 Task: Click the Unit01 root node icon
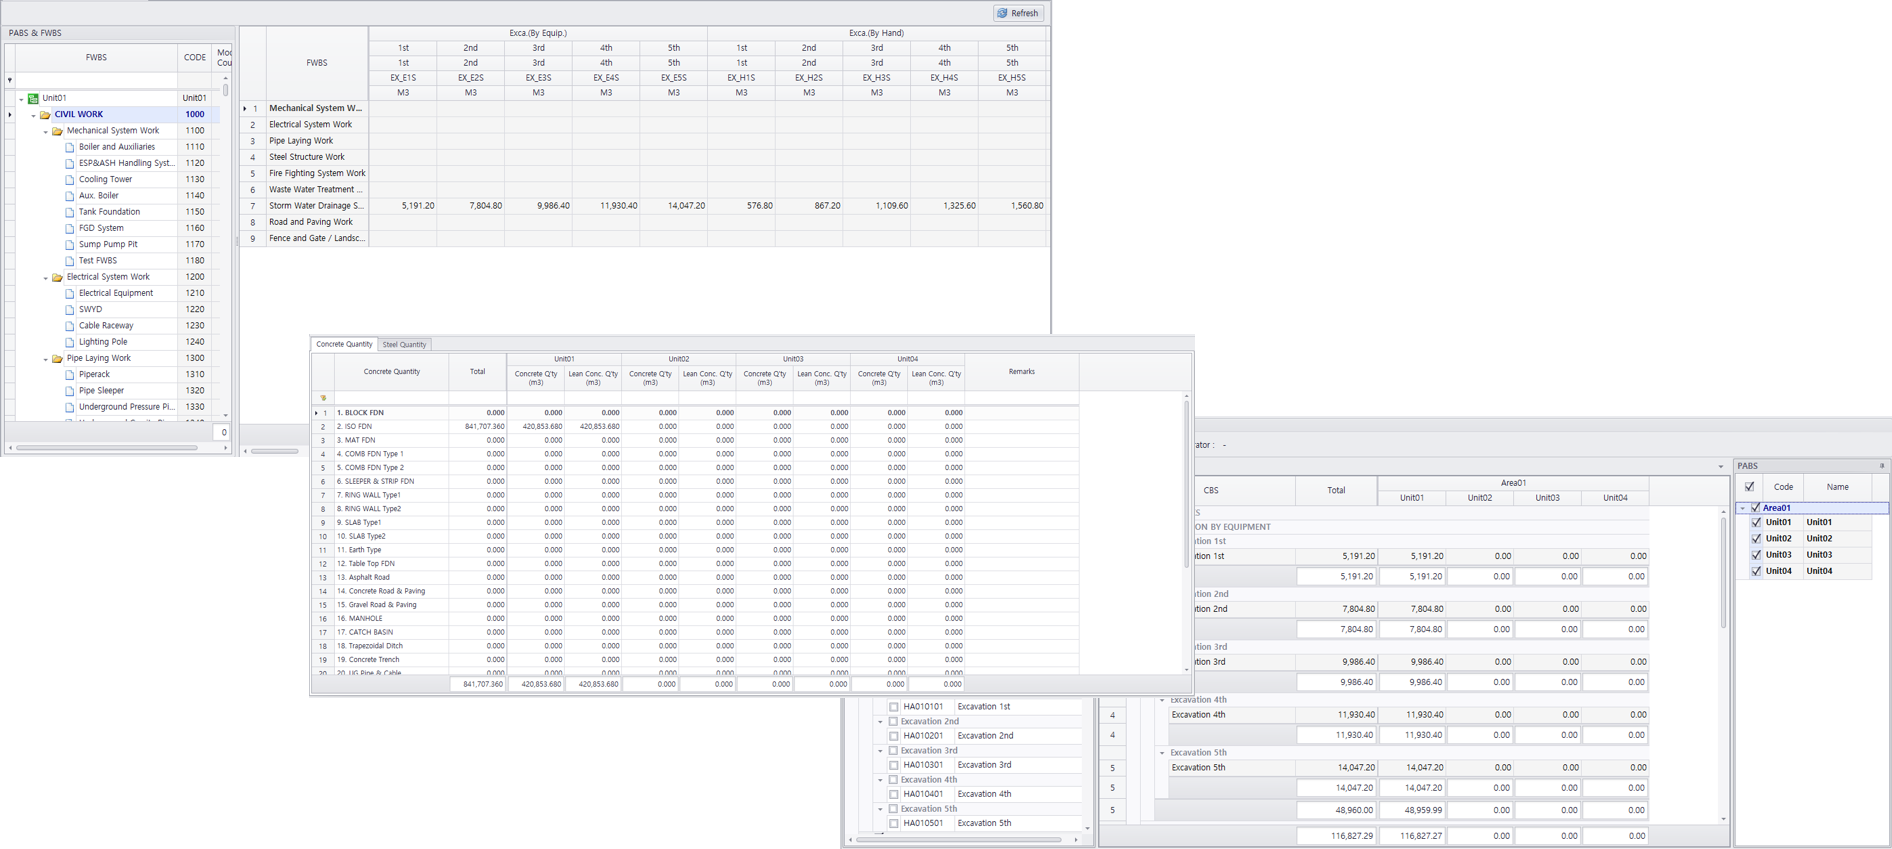(33, 98)
